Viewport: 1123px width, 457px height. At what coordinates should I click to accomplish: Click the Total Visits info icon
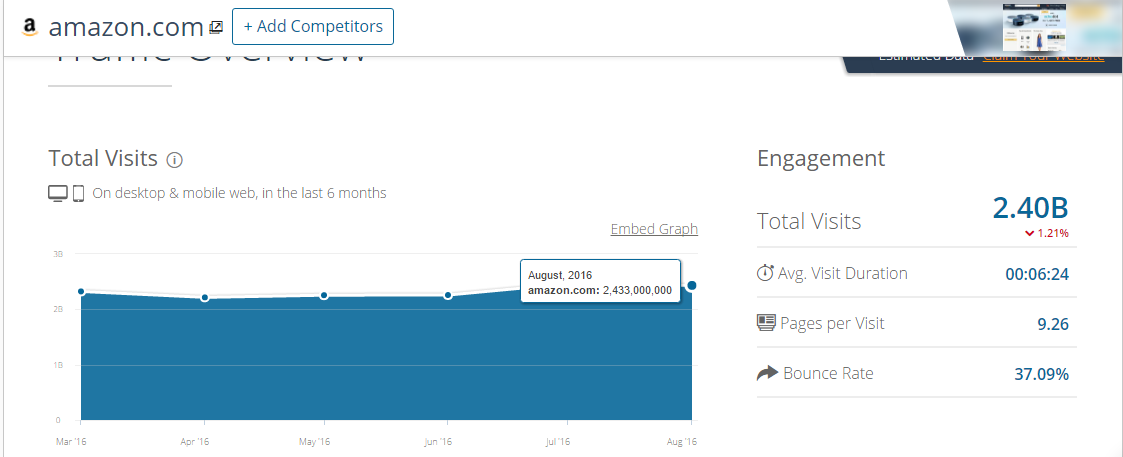174,160
